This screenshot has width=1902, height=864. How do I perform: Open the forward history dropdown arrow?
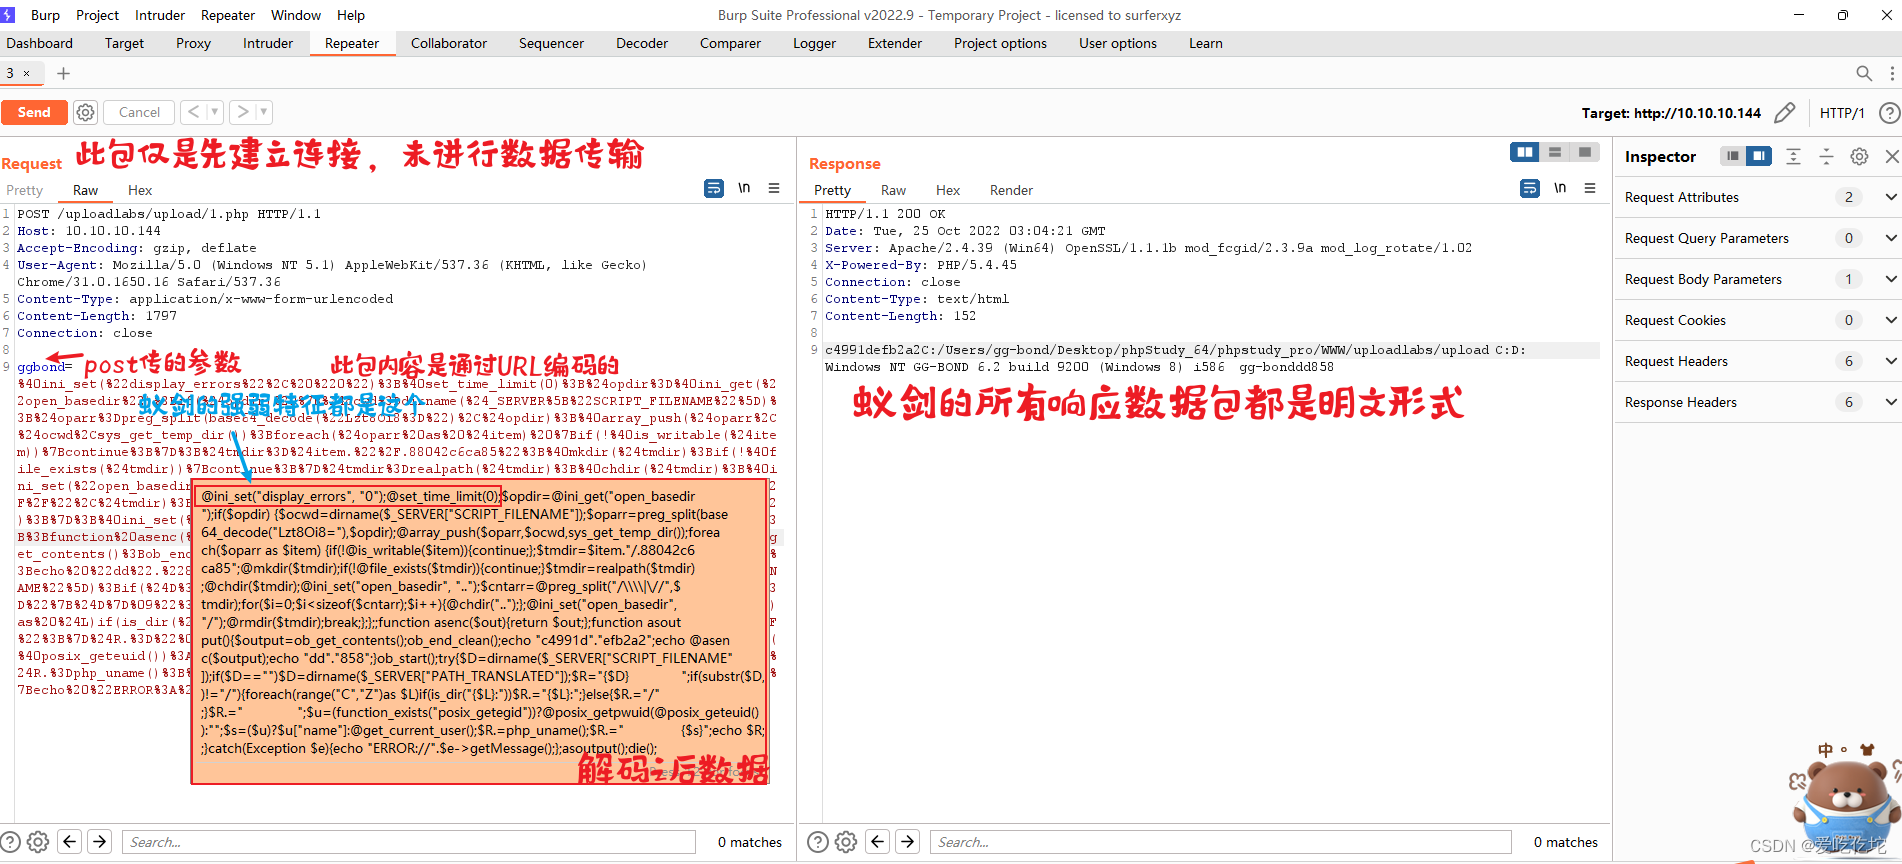tap(263, 112)
